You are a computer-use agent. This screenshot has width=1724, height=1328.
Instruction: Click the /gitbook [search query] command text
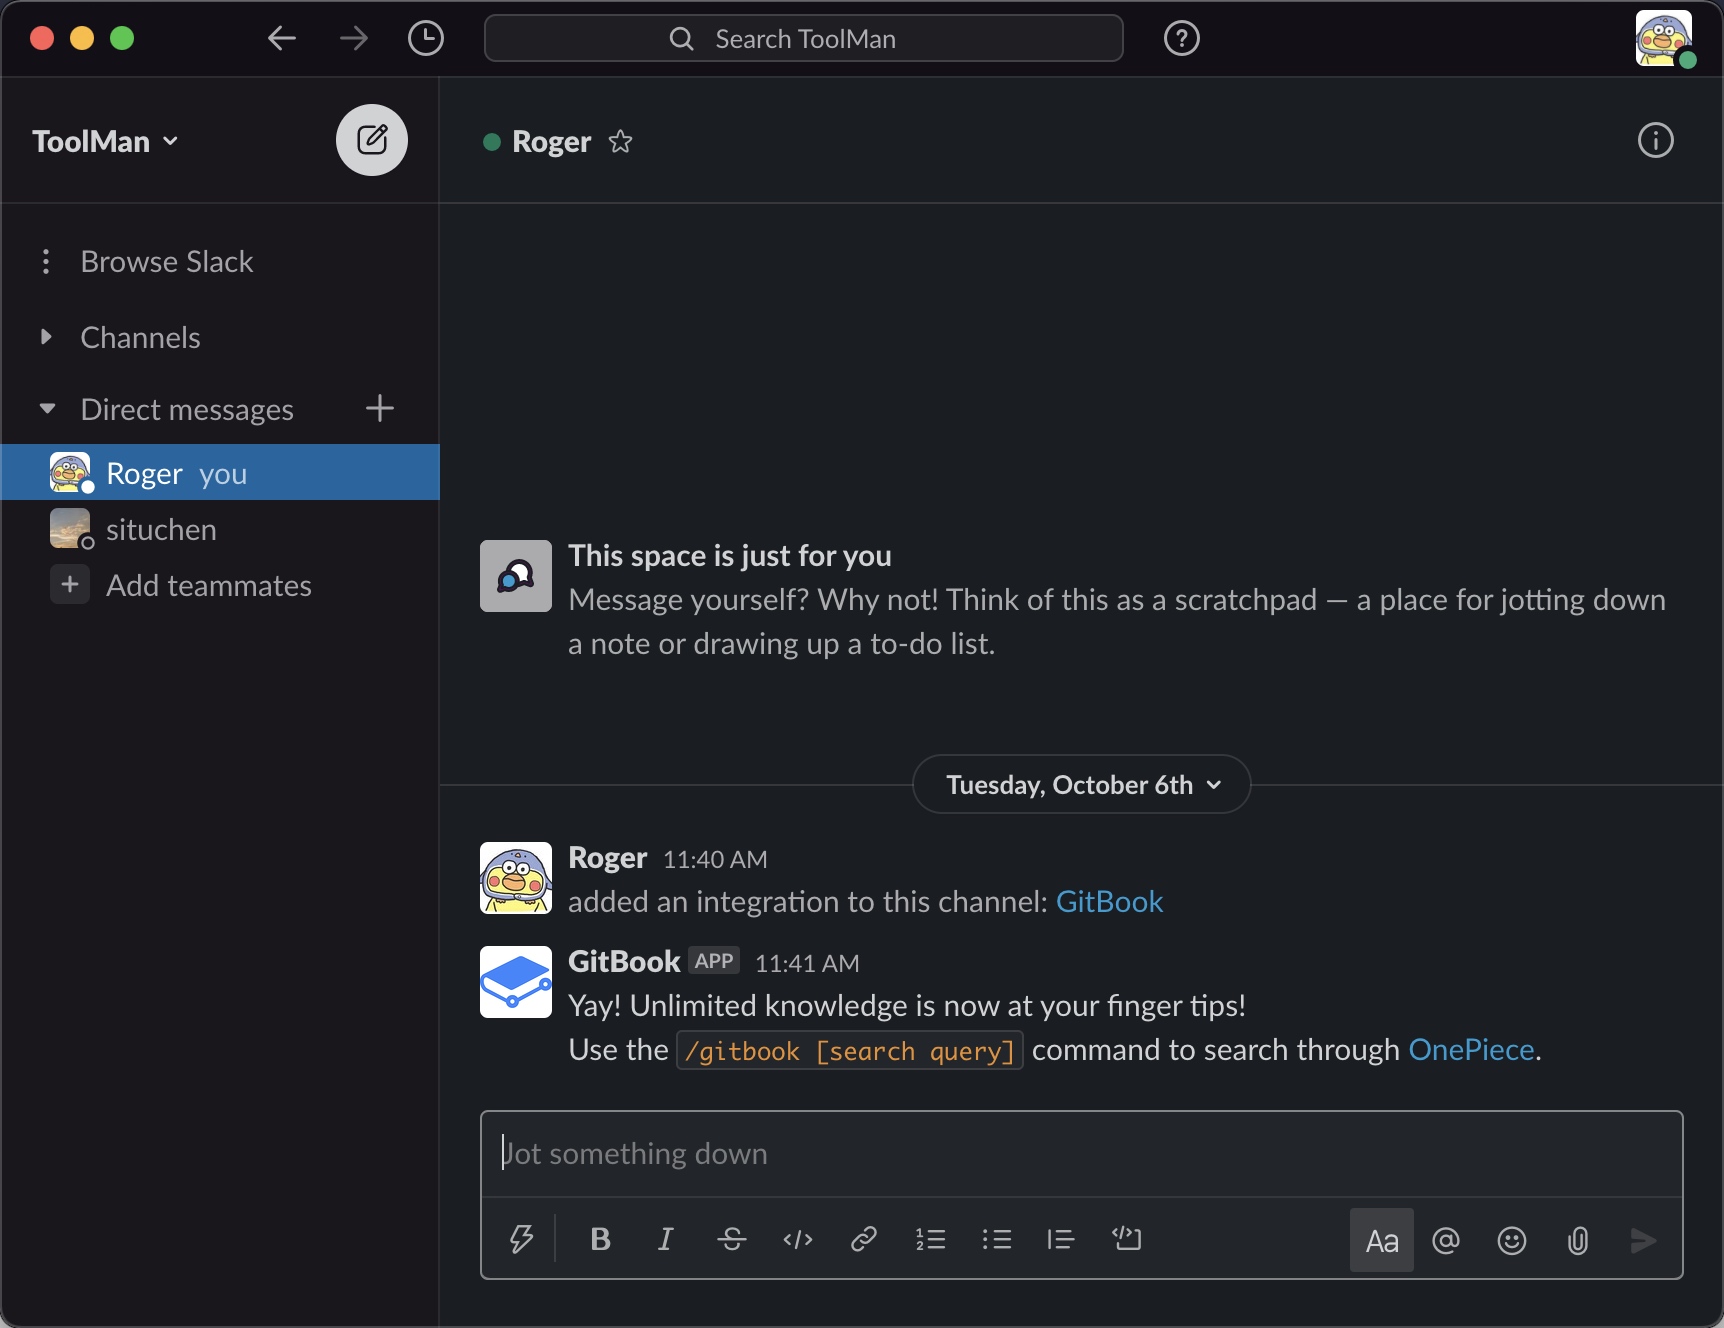850,1050
